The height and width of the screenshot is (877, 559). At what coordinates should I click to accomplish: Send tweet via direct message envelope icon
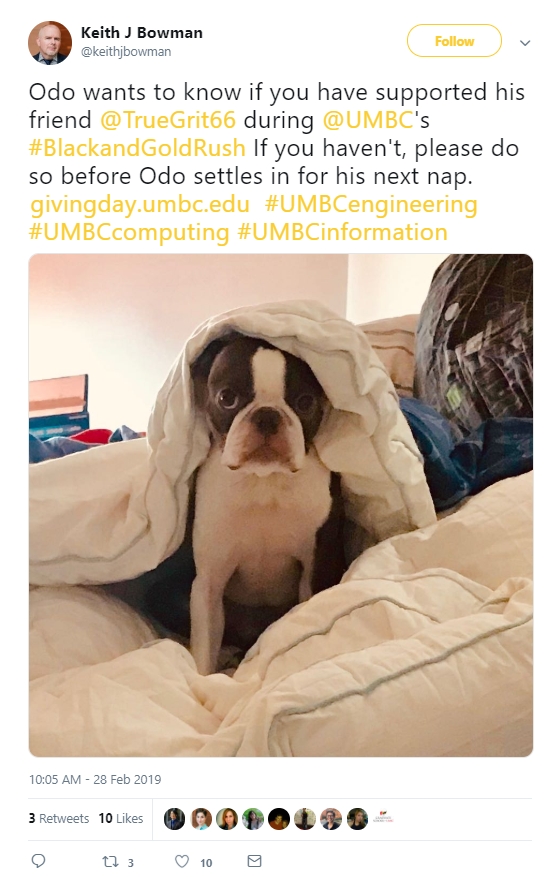point(255,861)
